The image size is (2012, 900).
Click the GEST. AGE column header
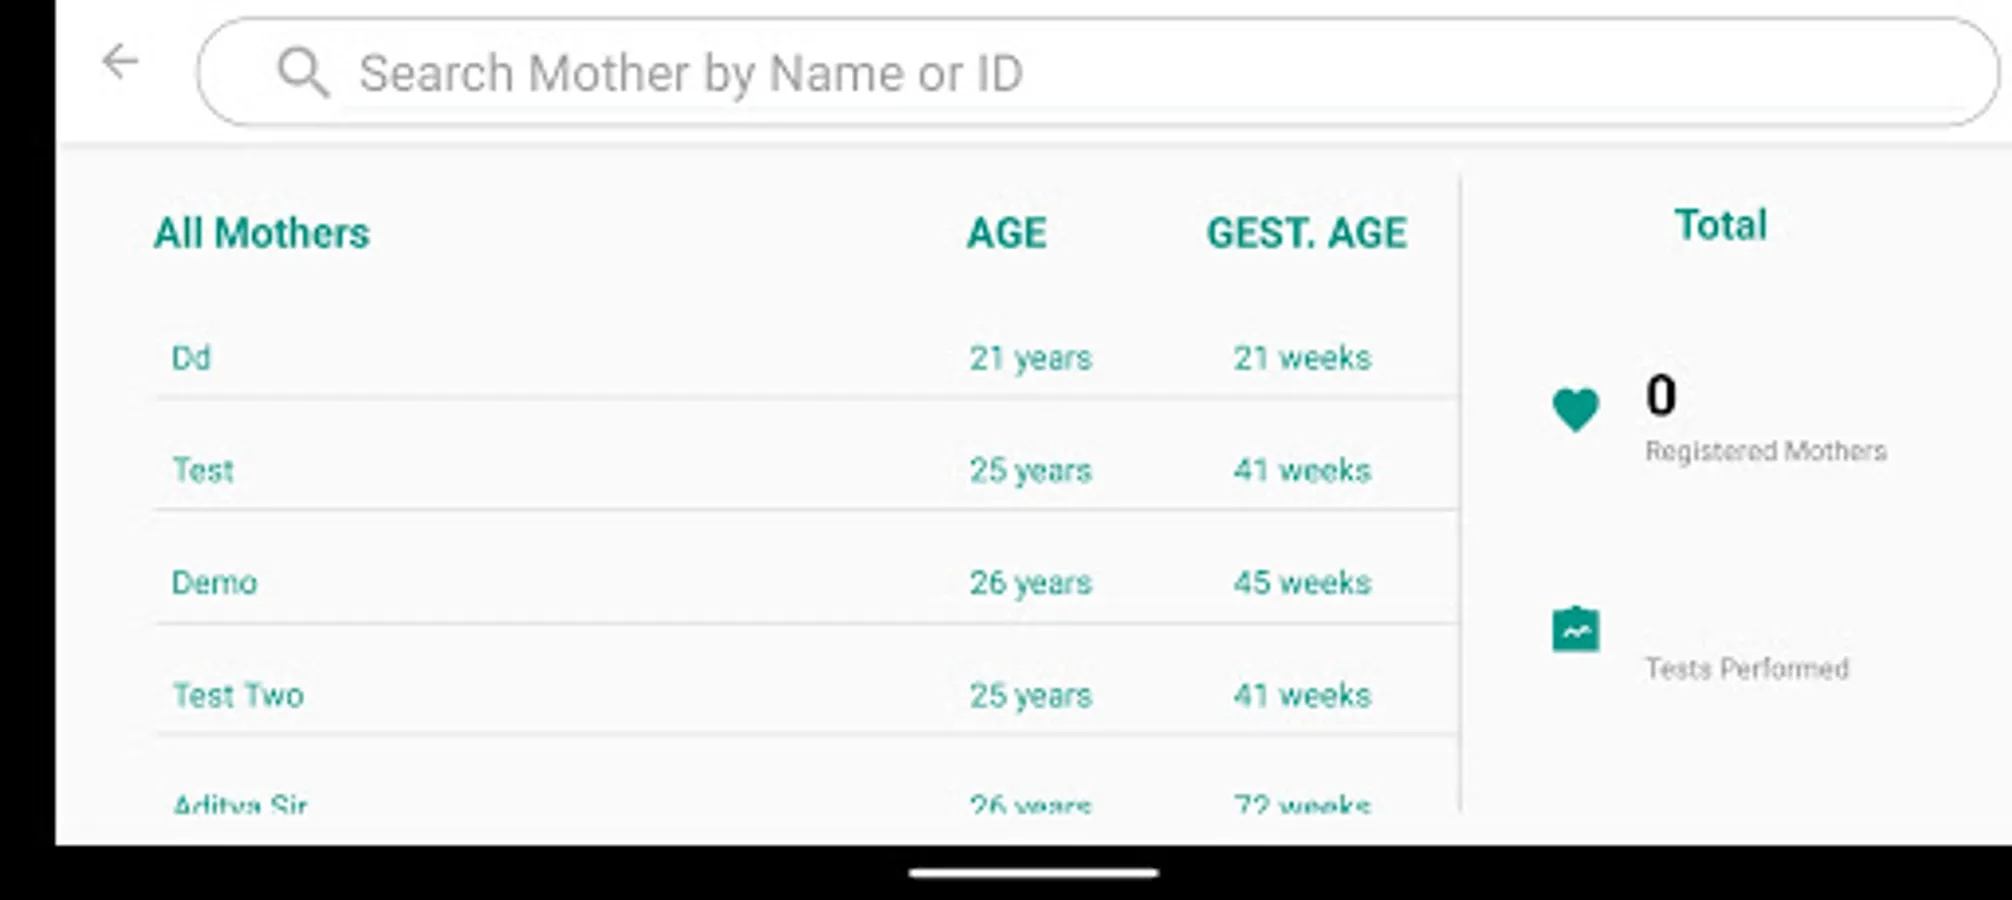click(1306, 233)
